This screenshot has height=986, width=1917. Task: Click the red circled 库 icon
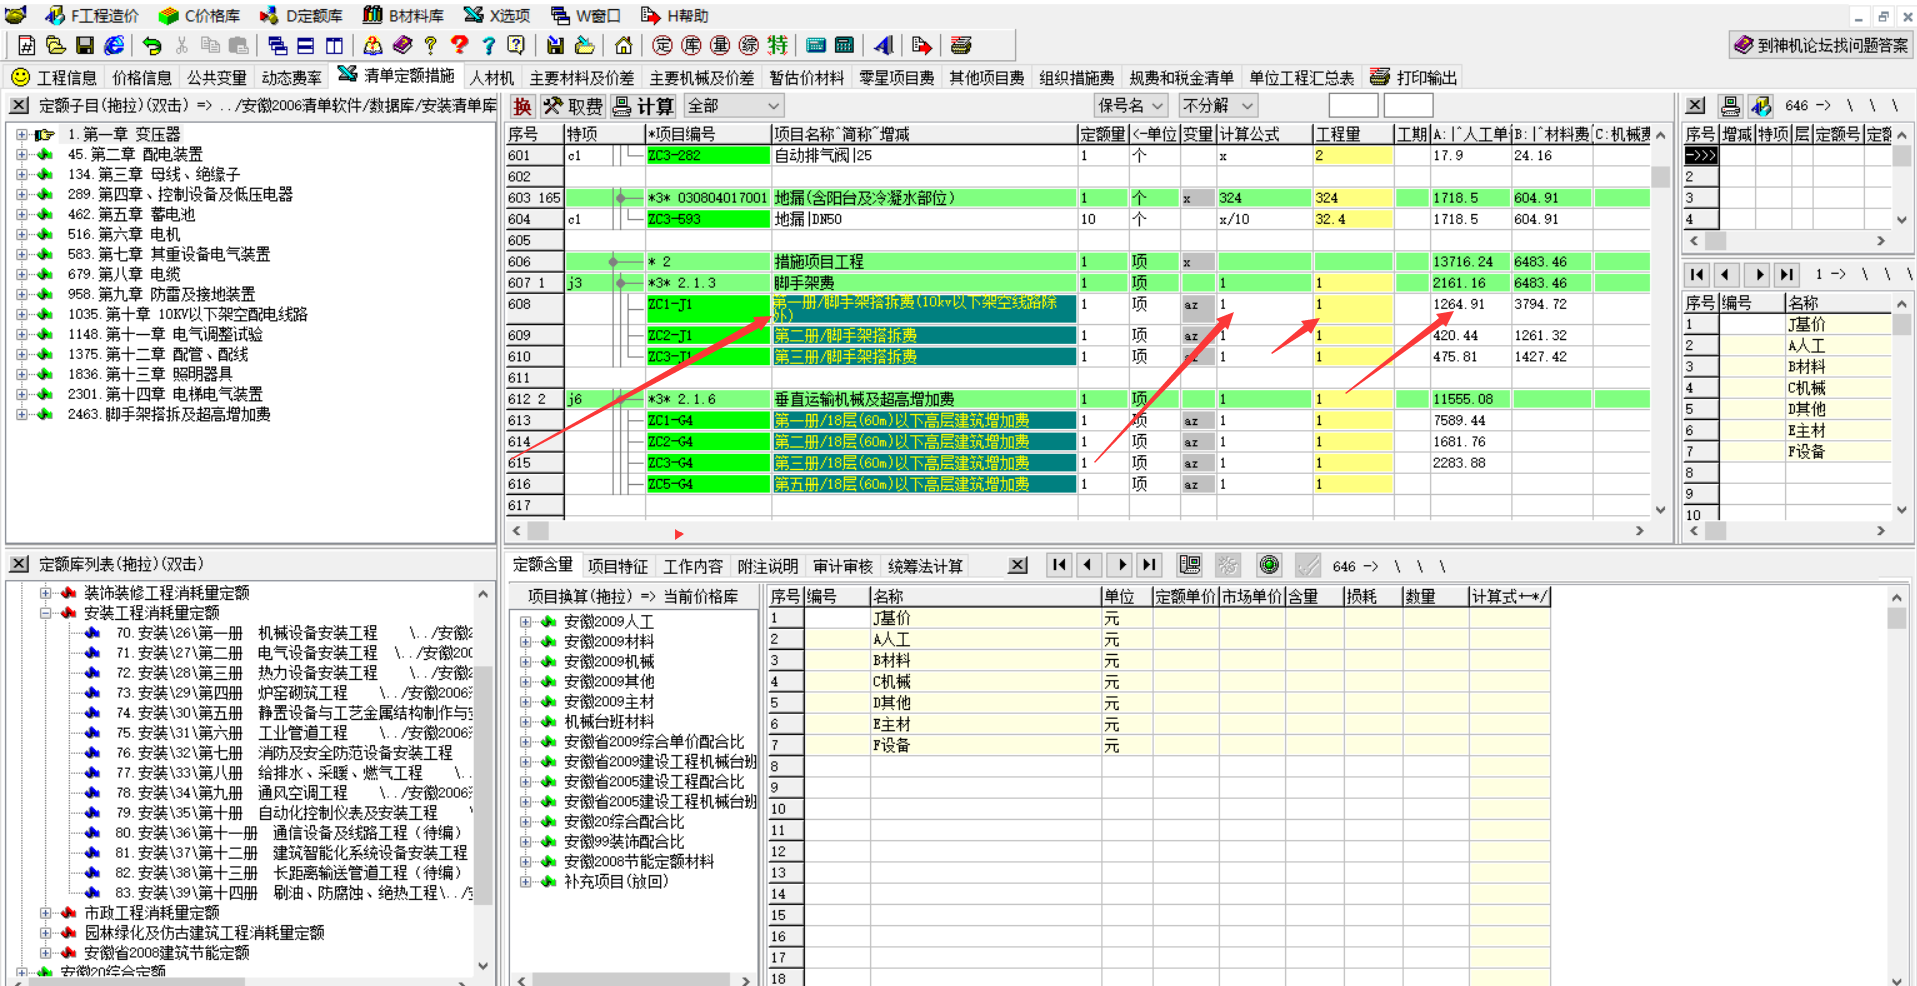click(x=691, y=46)
